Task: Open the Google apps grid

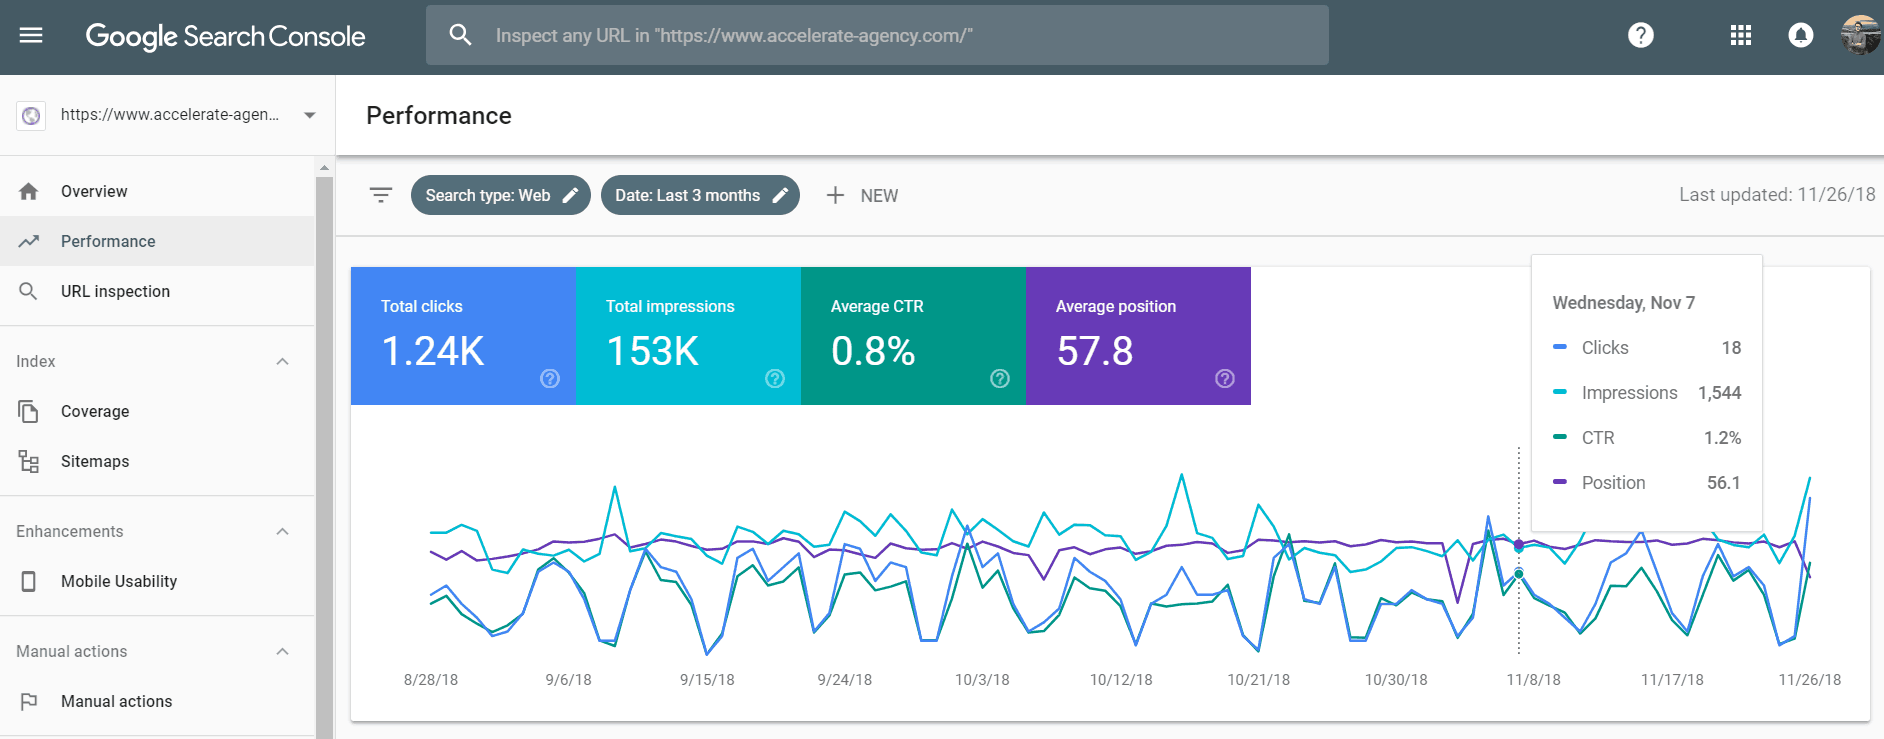Action: (x=1740, y=36)
